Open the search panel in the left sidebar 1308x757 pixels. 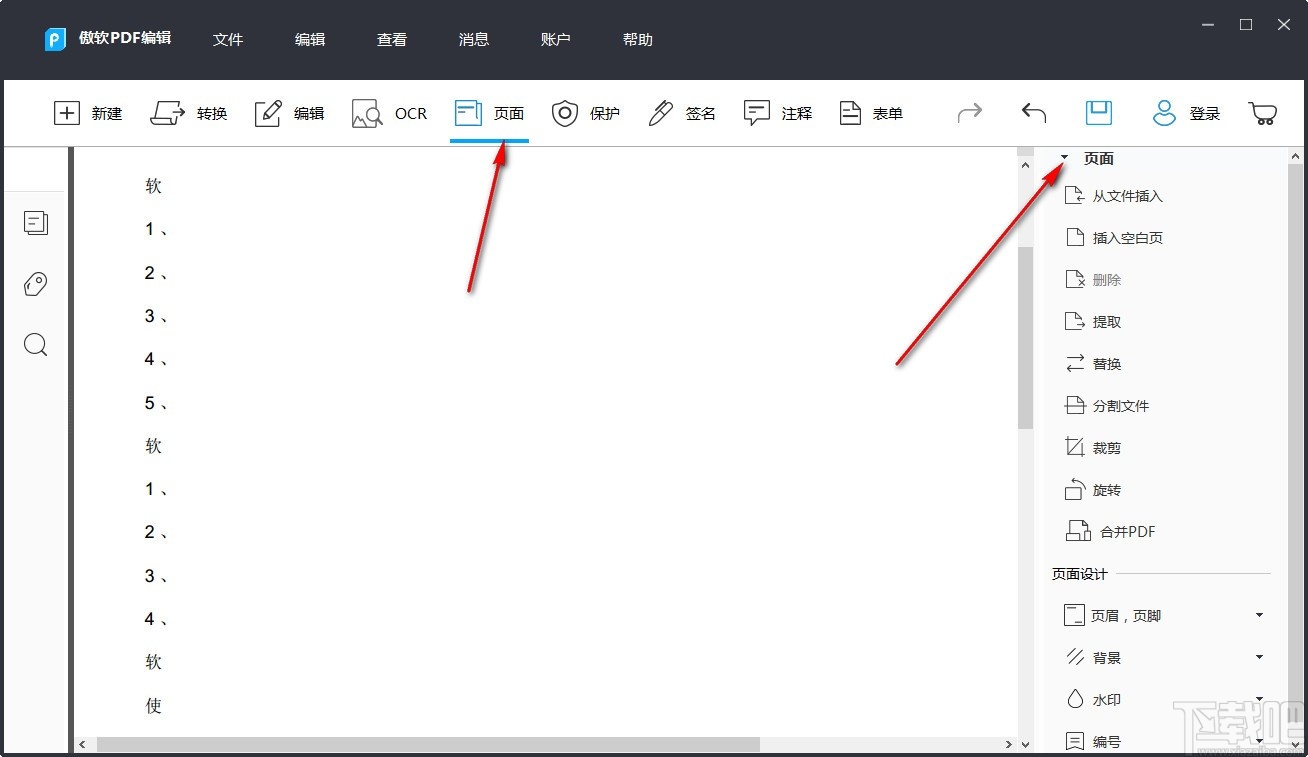(35, 344)
